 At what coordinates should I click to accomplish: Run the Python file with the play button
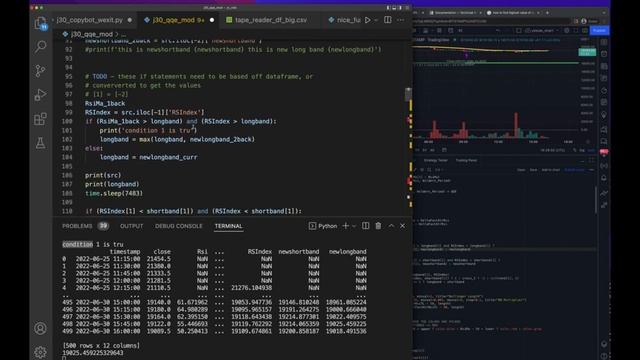[368, 20]
